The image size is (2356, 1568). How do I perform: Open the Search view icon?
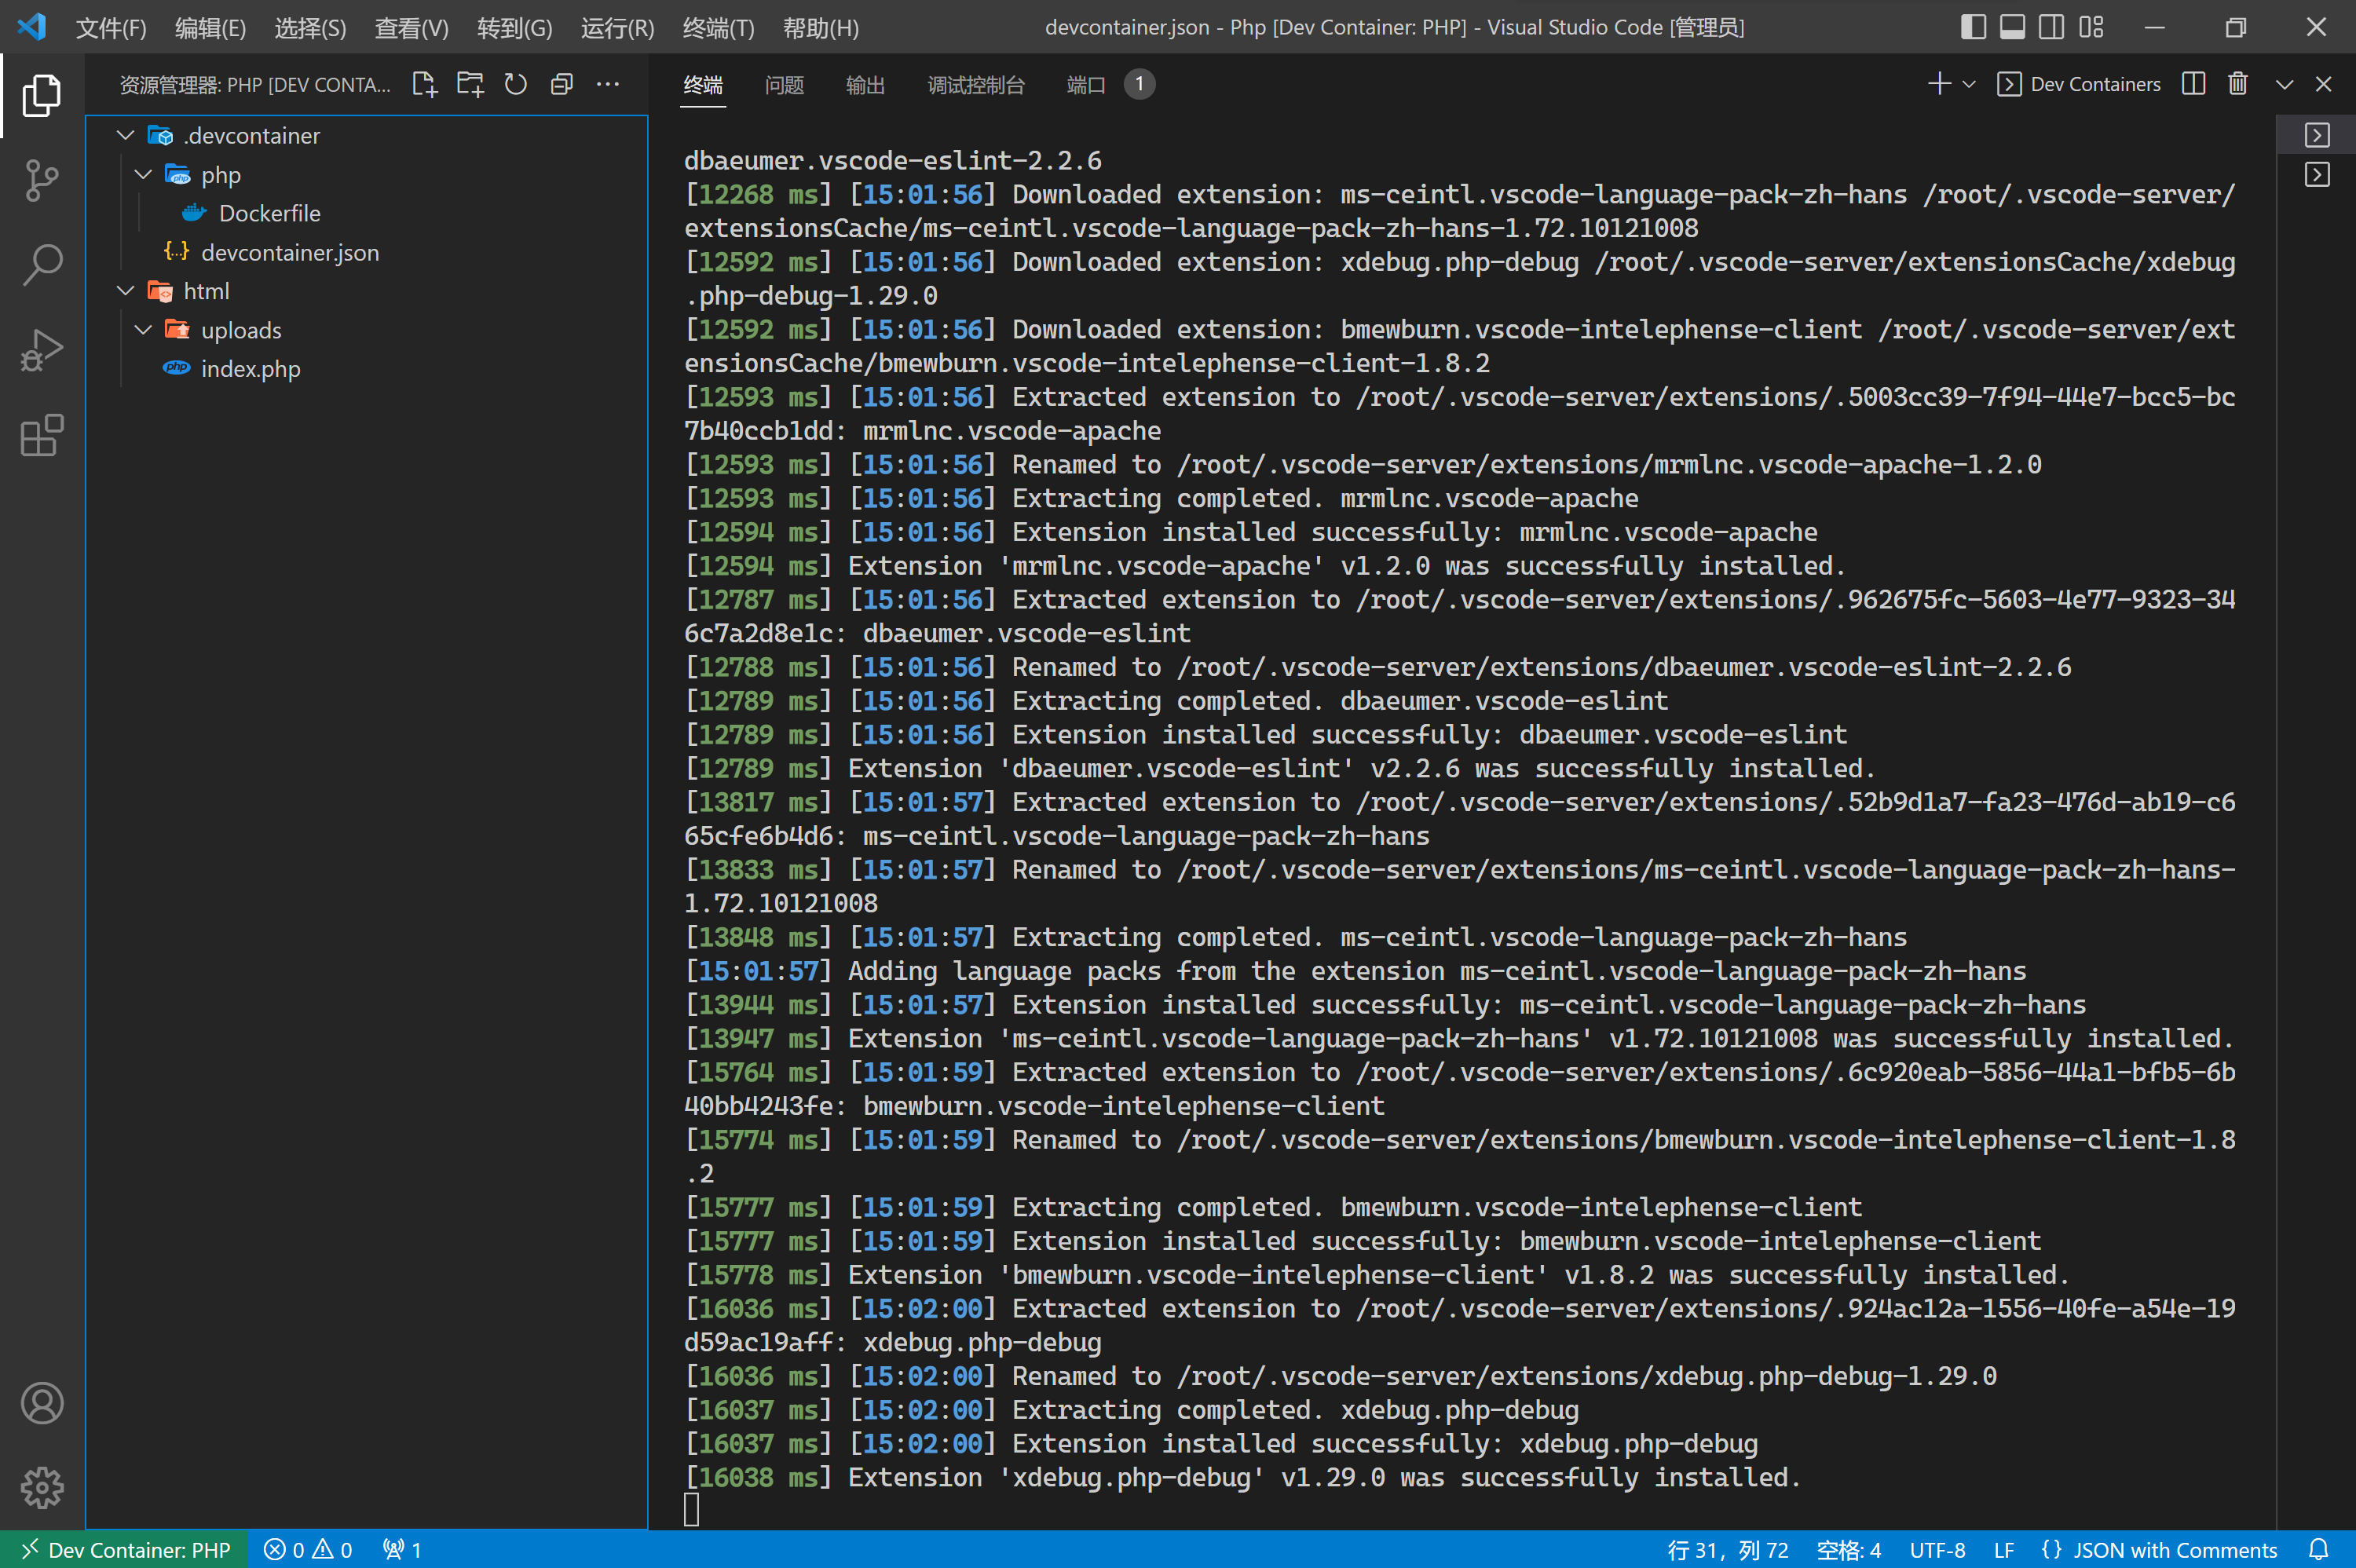pos(41,265)
